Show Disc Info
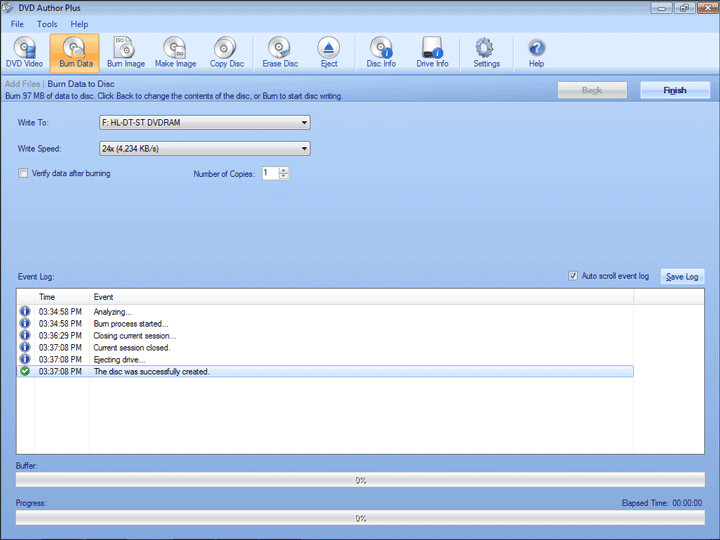 (x=381, y=53)
